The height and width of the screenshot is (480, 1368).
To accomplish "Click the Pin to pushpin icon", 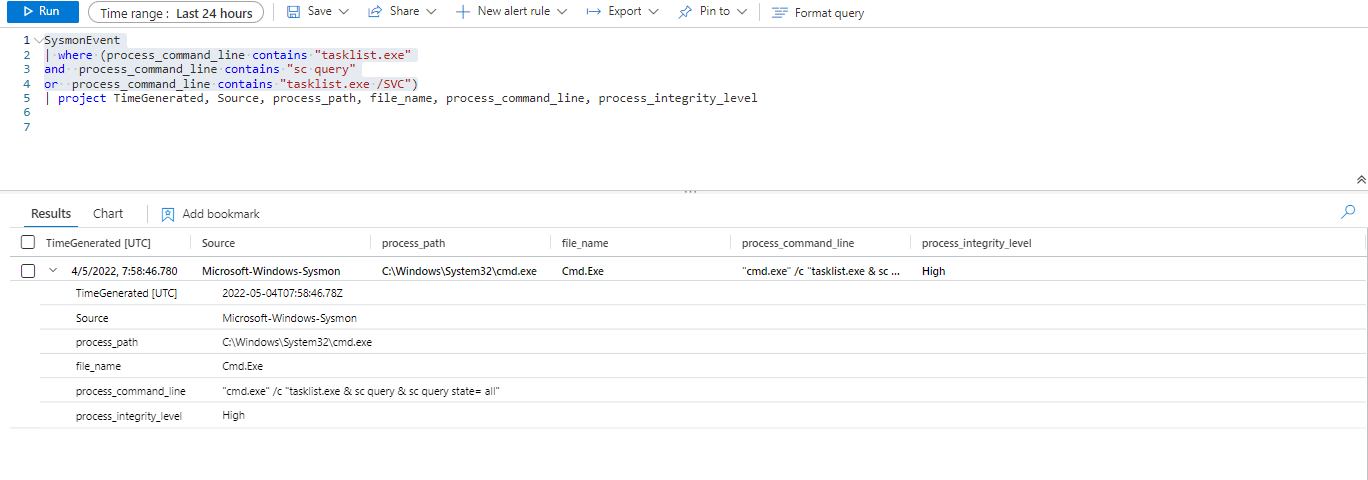I will (x=685, y=12).
